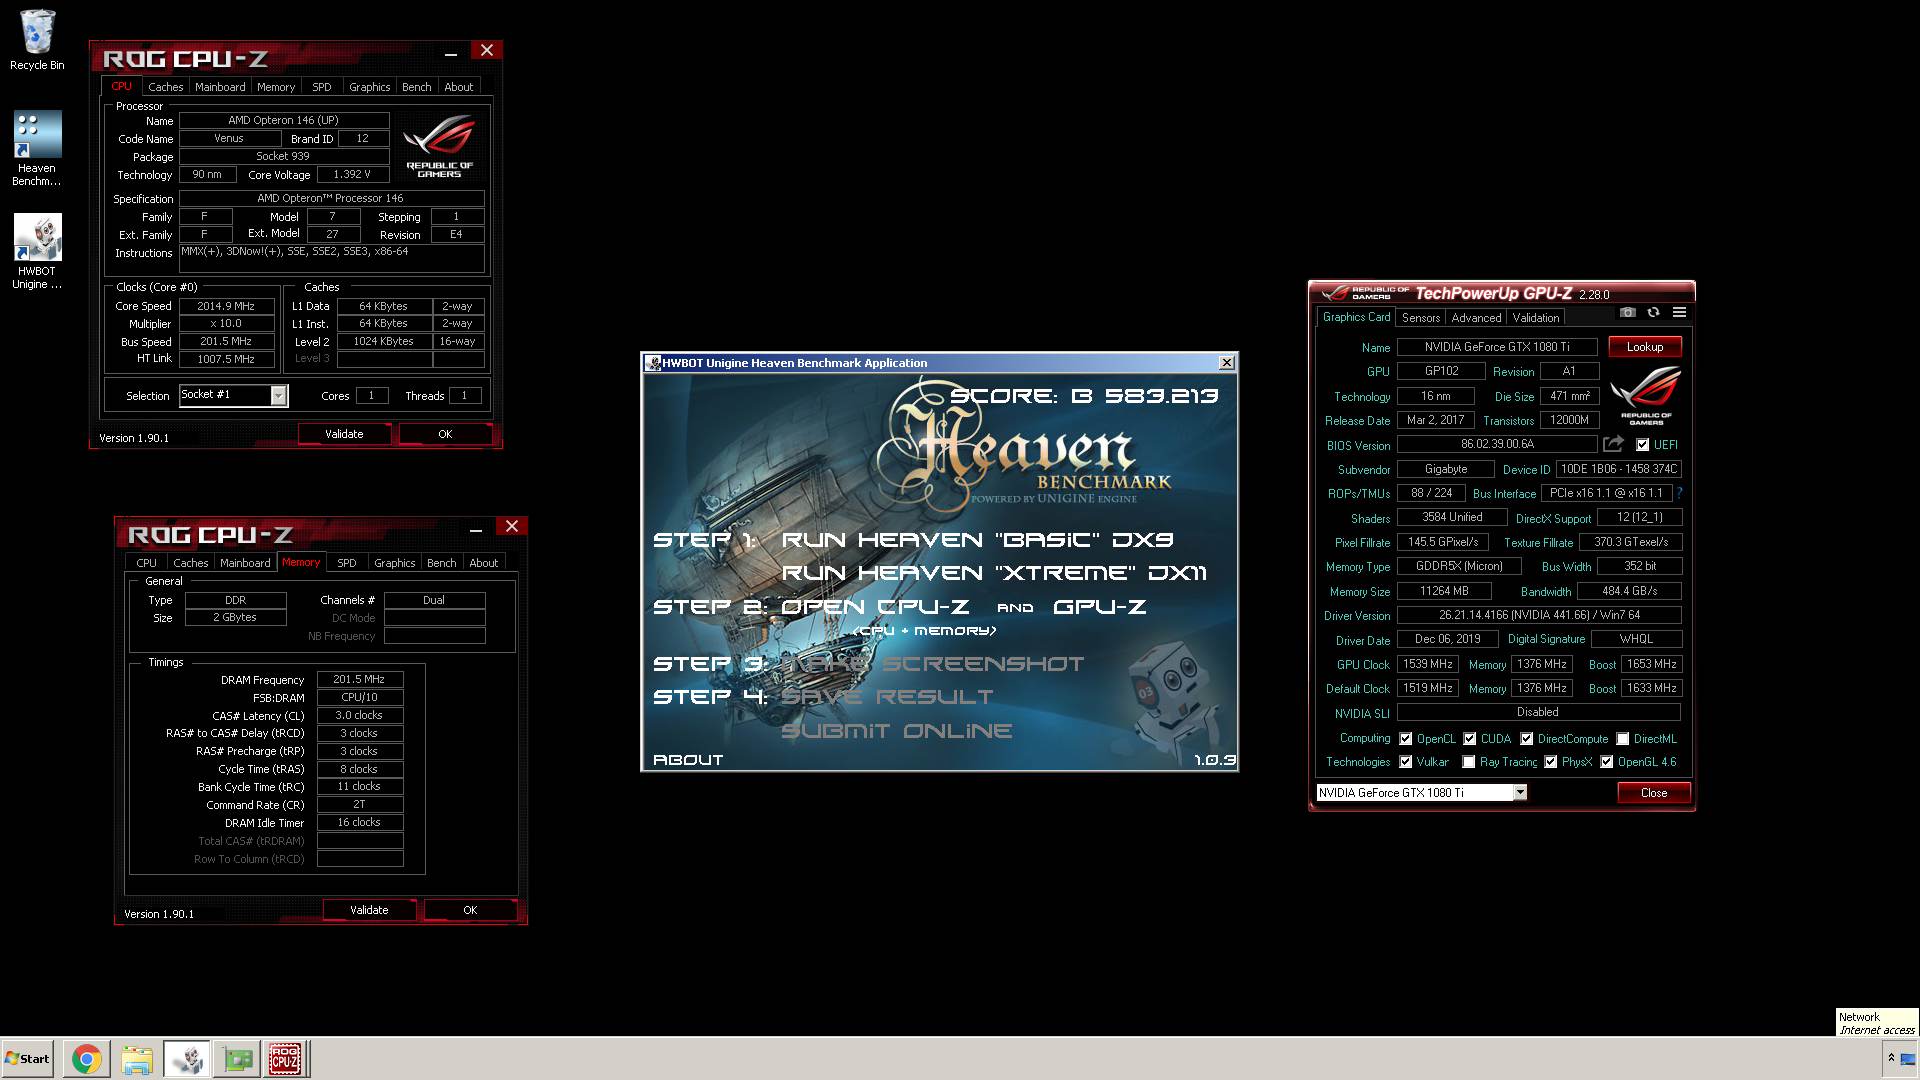The height and width of the screenshot is (1080, 1920).
Task: Take a GPU-Z screenshot with camera icon
Action: (1628, 312)
